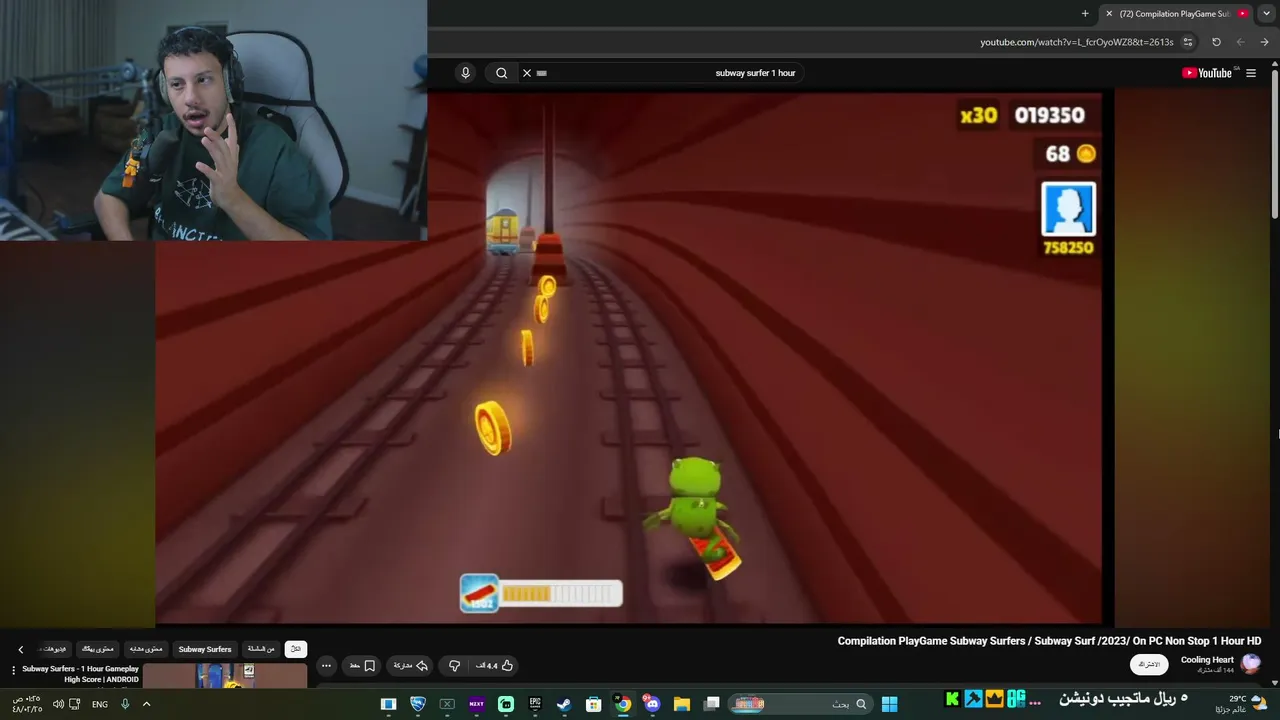Click the taskbar search box
The height and width of the screenshot is (720, 1280).
799,704
